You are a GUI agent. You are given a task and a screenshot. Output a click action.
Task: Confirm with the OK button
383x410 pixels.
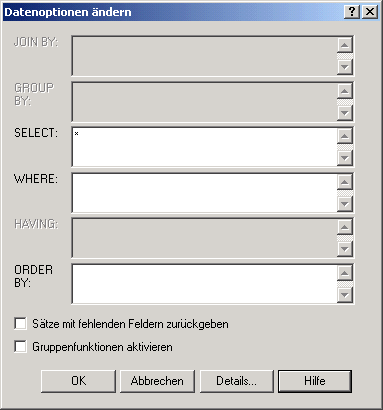(78, 381)
